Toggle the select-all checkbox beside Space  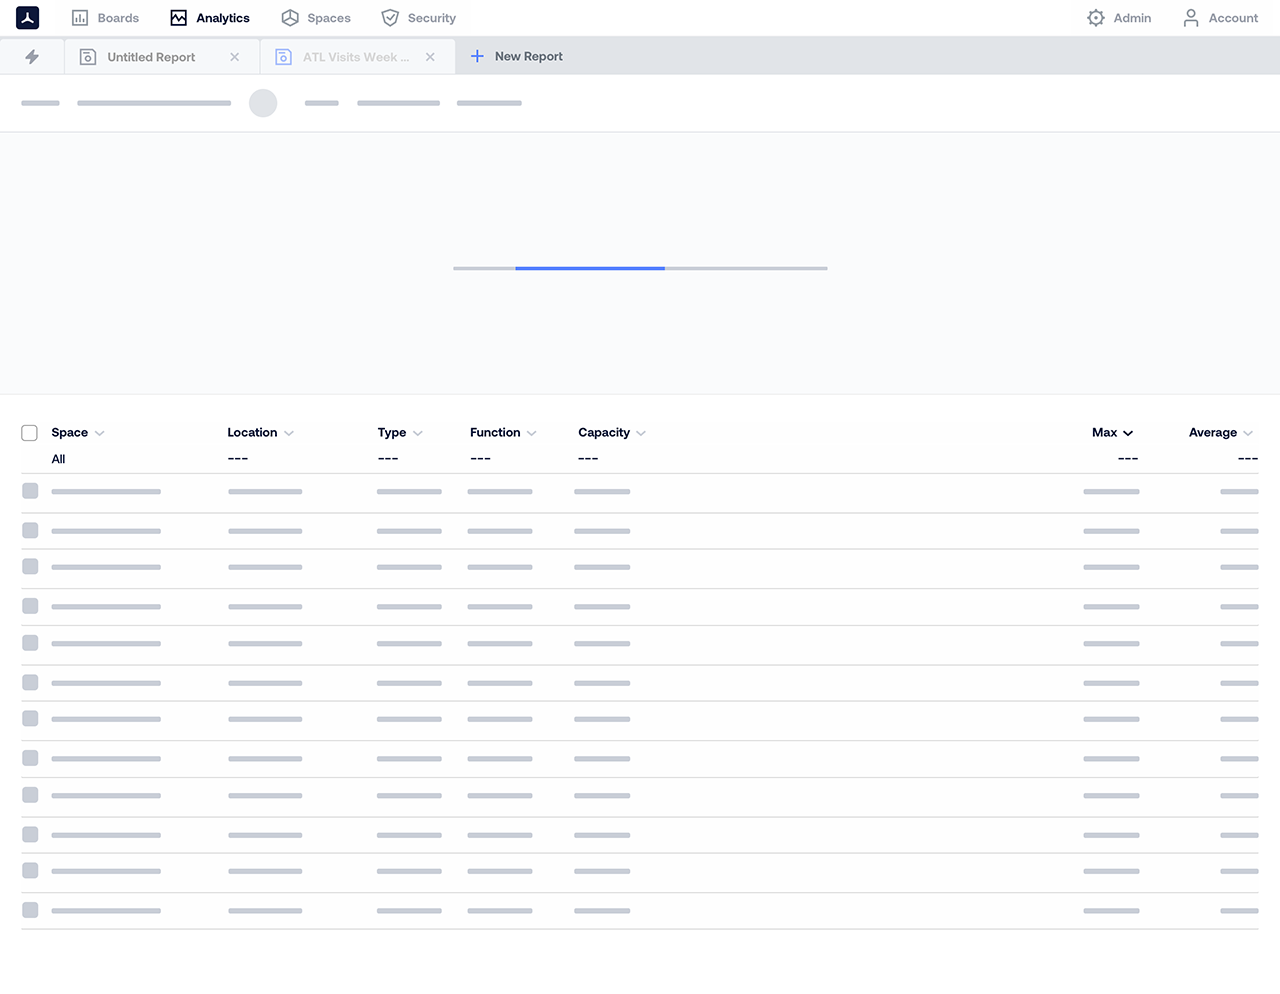[30, 433]
